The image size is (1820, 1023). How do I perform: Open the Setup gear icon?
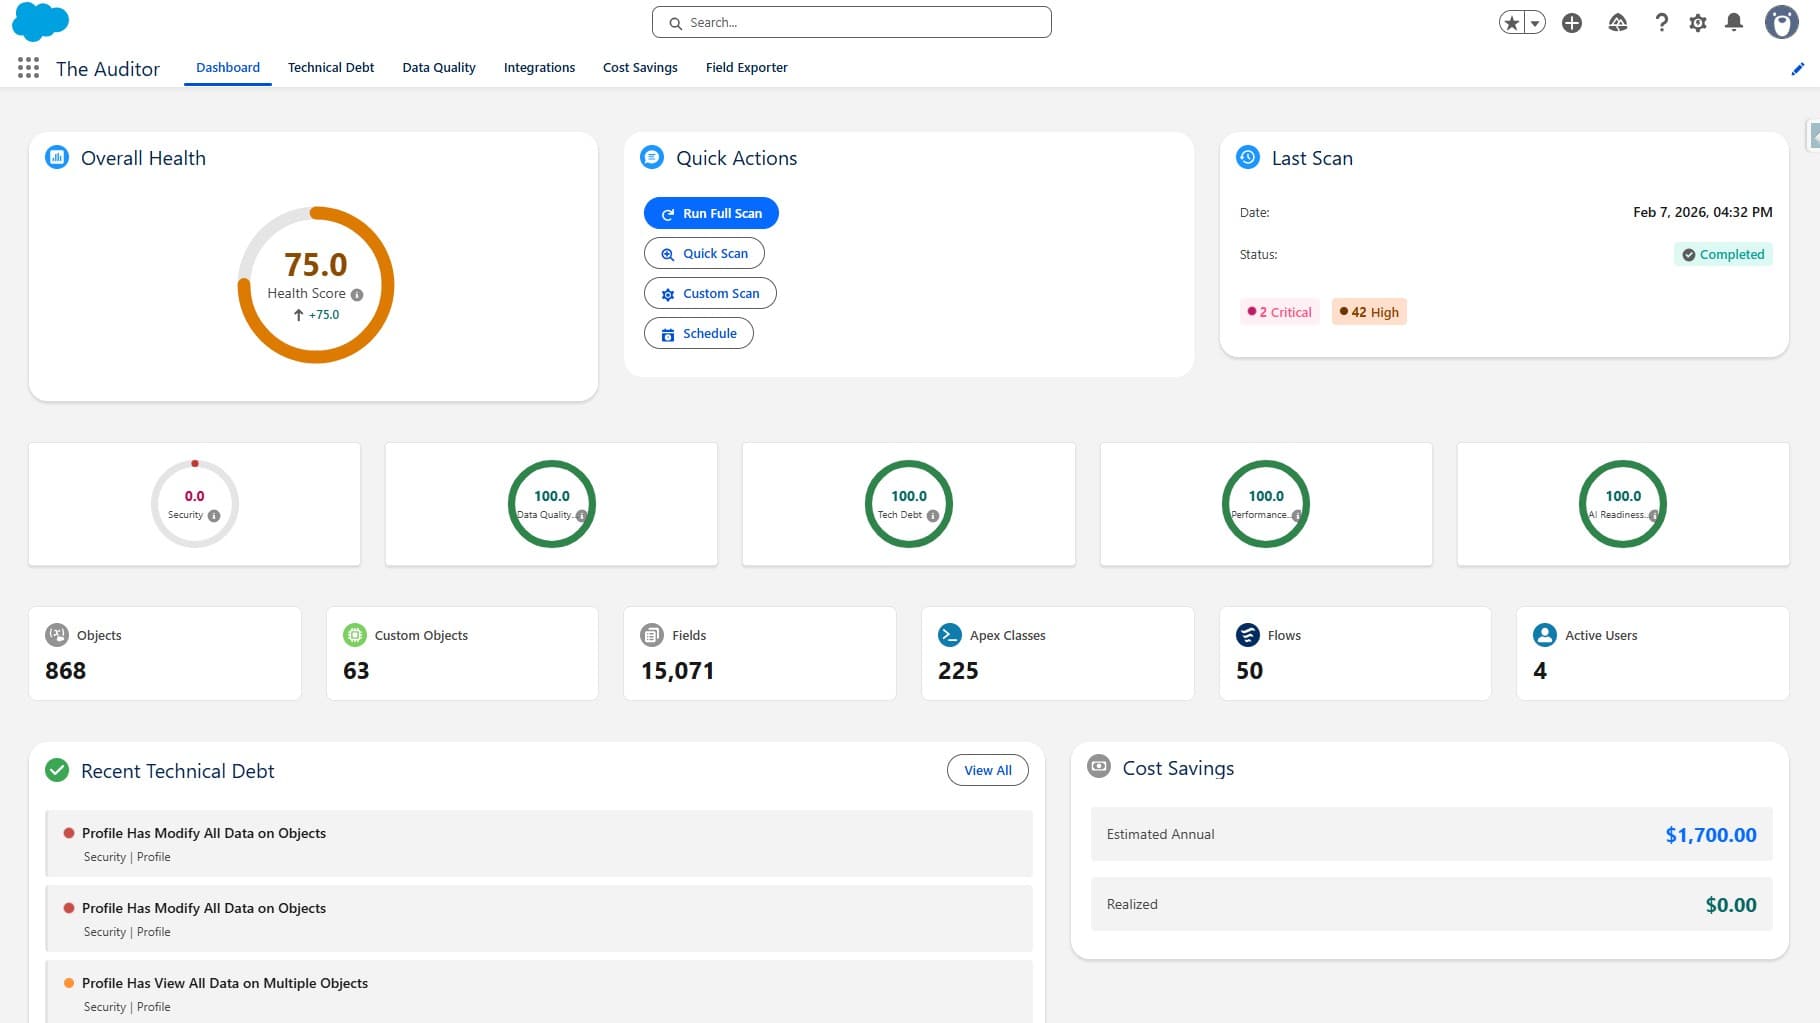1698,22
